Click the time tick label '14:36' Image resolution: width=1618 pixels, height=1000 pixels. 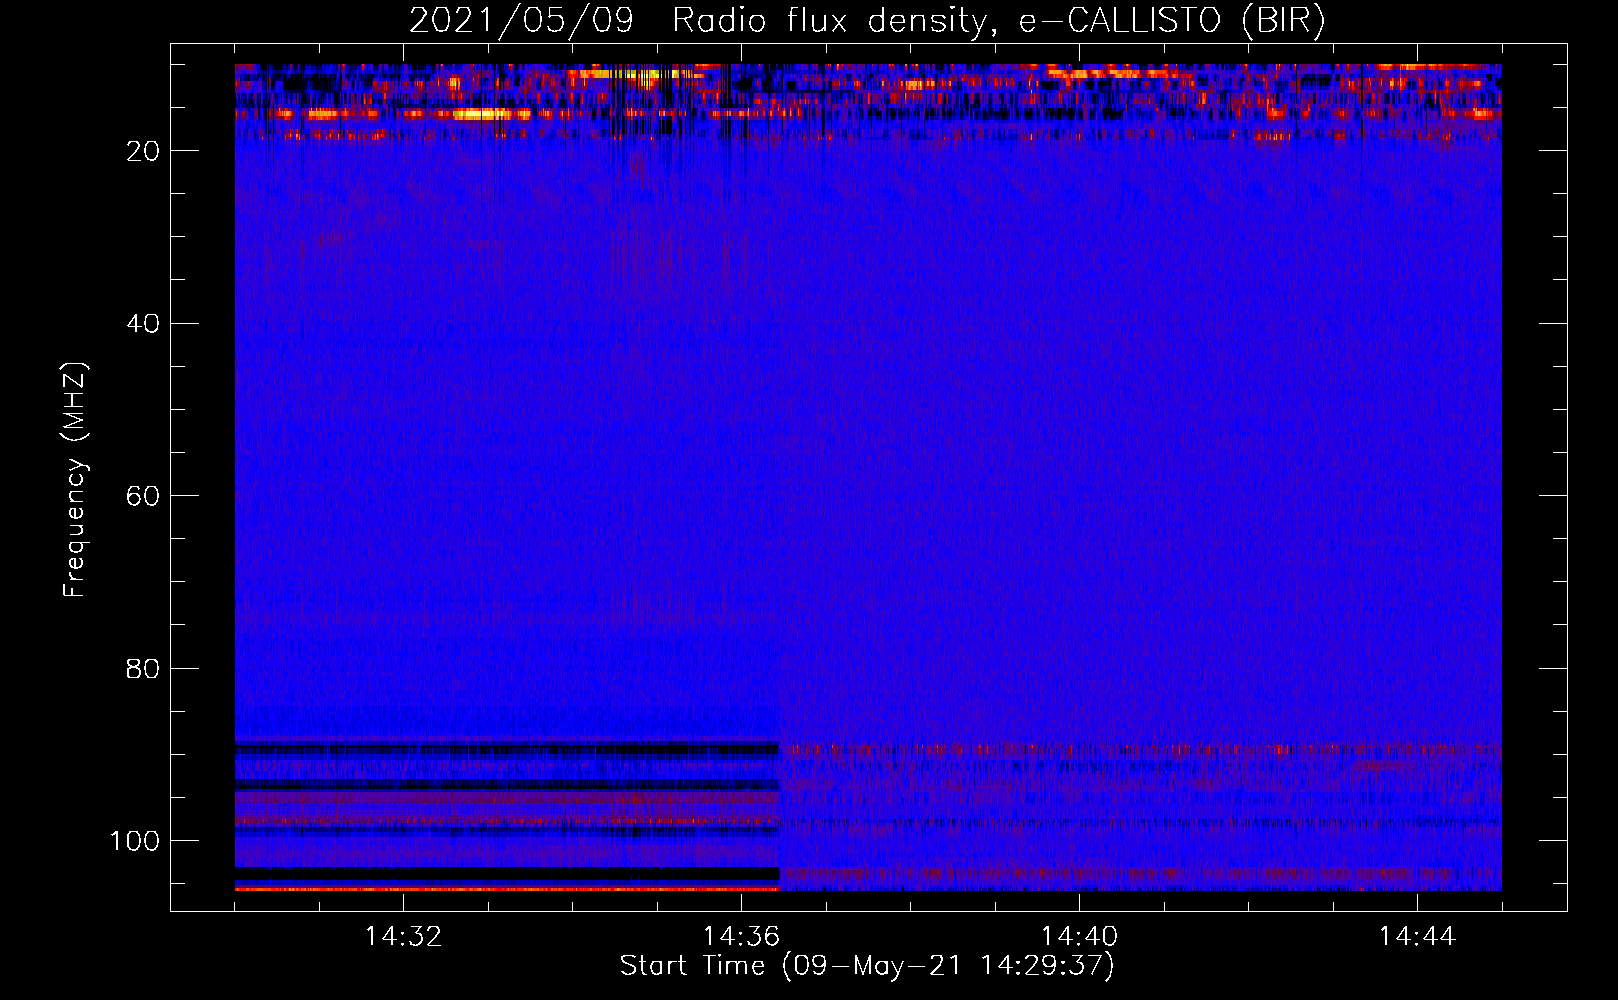(741, 937)
